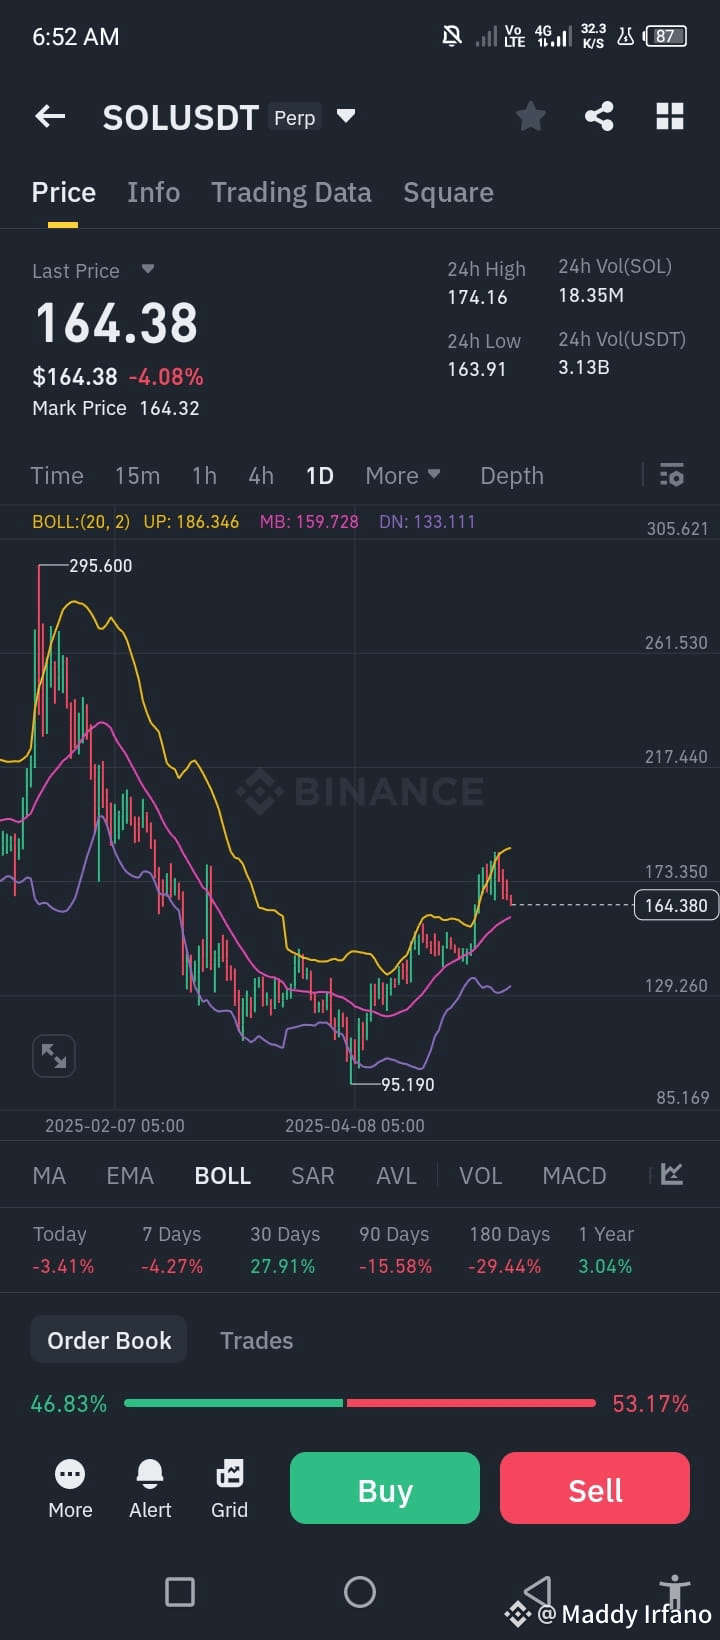Switch to the Info tab
This screenshot has width=720, height=1640.
pyautogui.click(x=153, y=192)
